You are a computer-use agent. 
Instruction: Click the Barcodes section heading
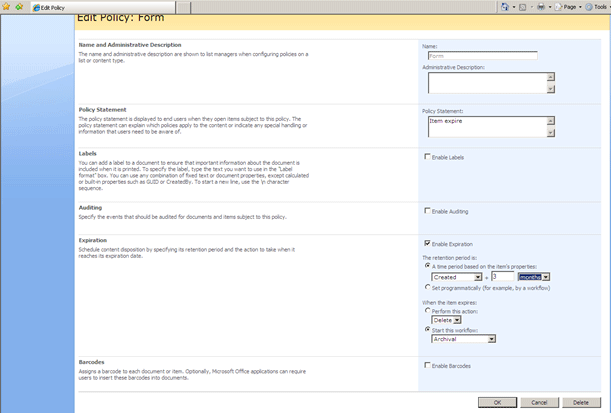tap(92, 362)
